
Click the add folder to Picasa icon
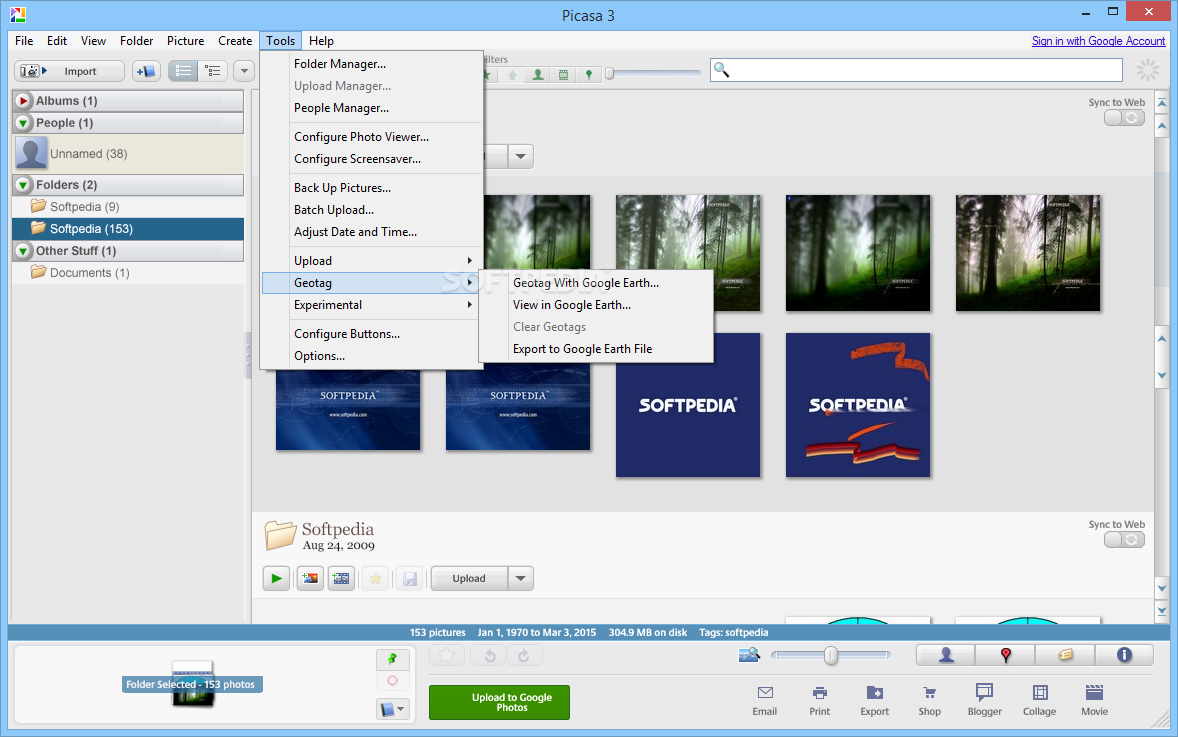click(x=146, y=71)
